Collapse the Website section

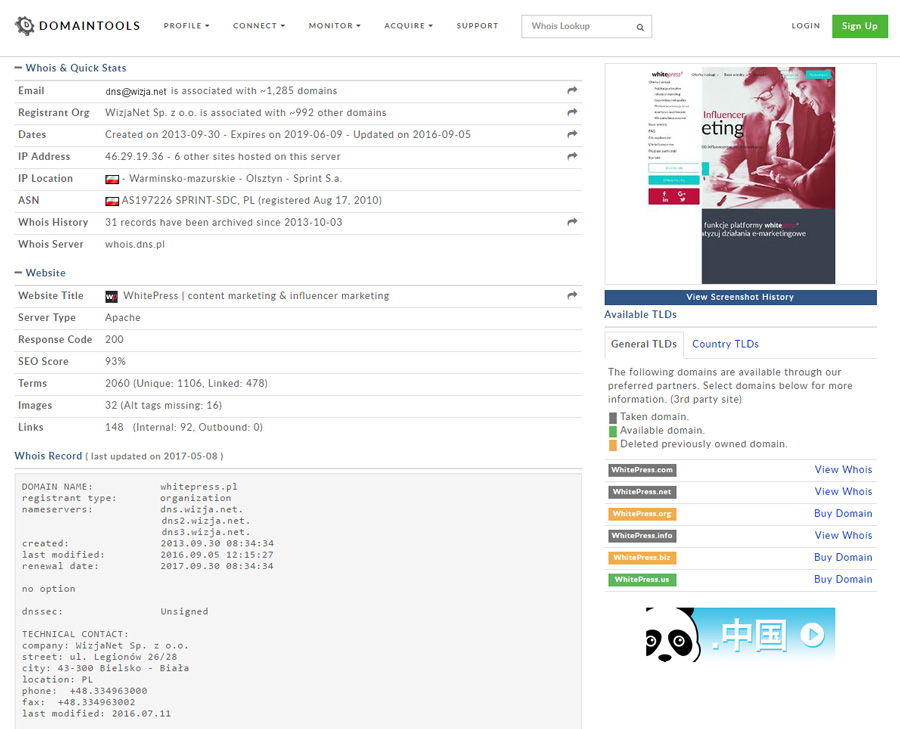click(19, 273)
